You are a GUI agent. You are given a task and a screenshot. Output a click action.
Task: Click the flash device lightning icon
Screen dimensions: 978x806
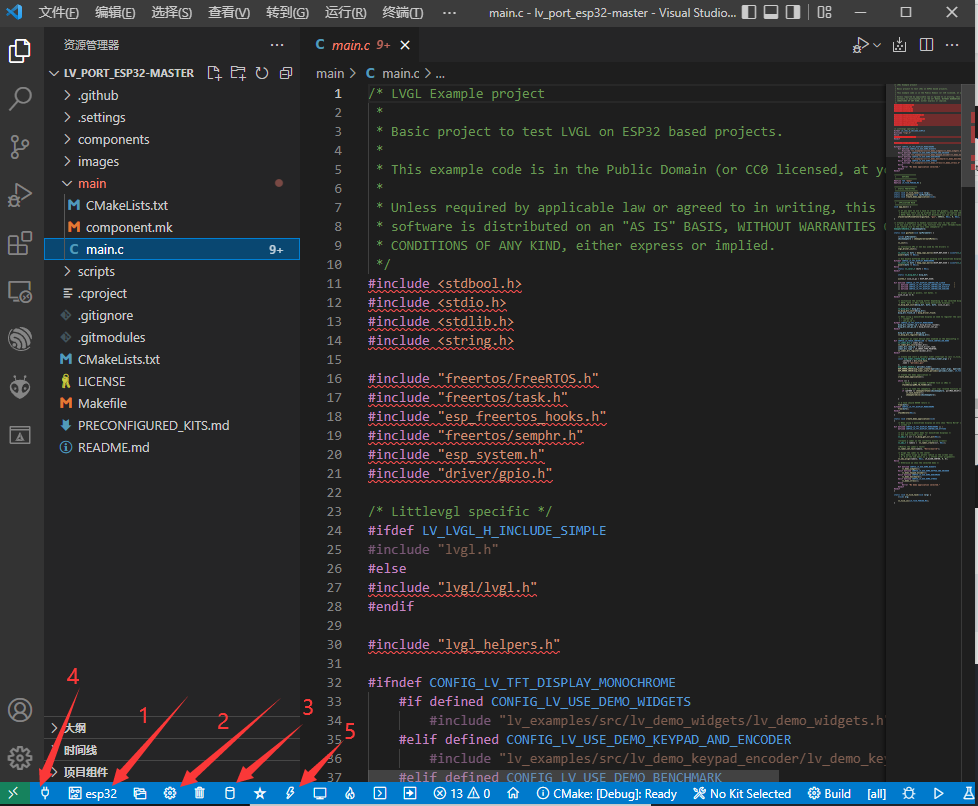coord(290,794)
